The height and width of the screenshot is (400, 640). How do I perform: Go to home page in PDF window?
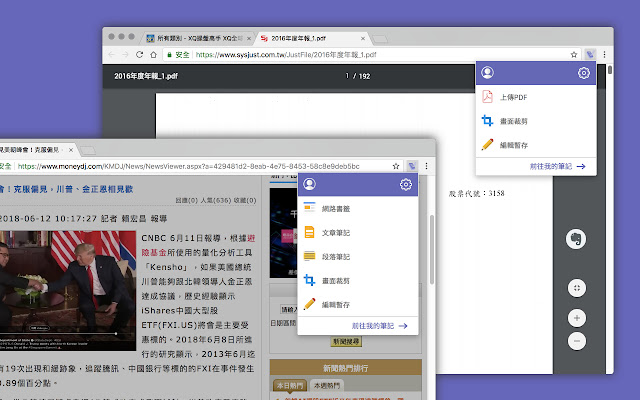click(153, 54)
